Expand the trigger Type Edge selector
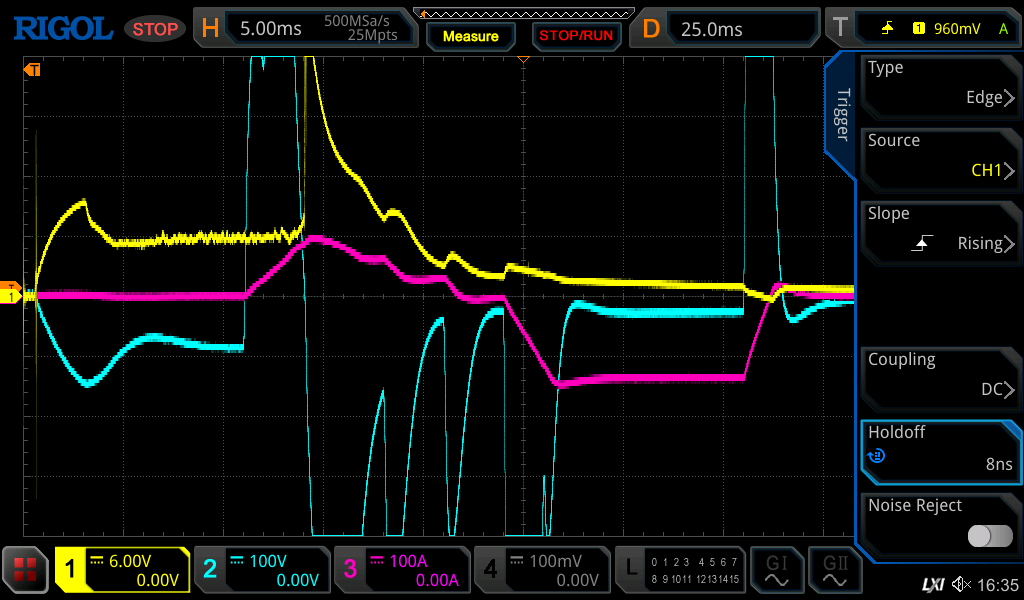 [x=938, y=83]
